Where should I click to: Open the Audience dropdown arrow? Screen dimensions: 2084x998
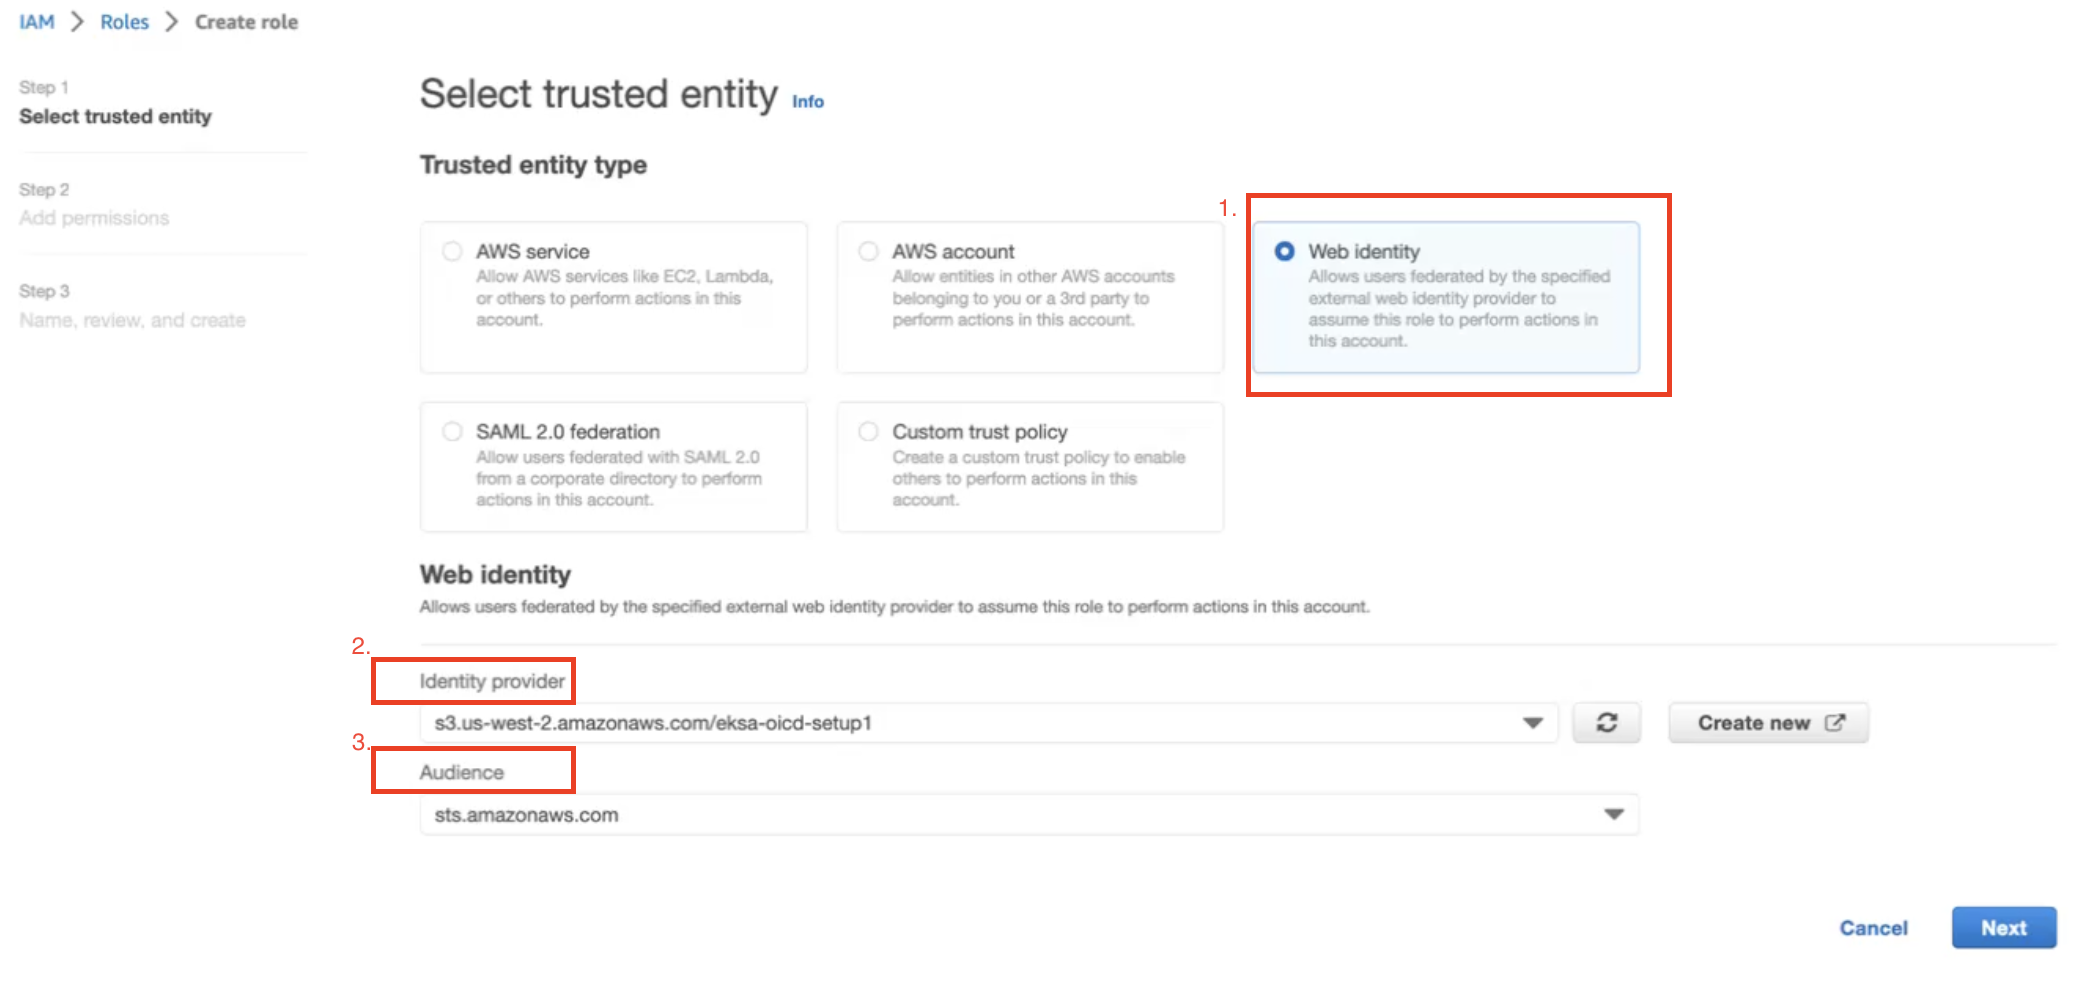pos(1612,814)
